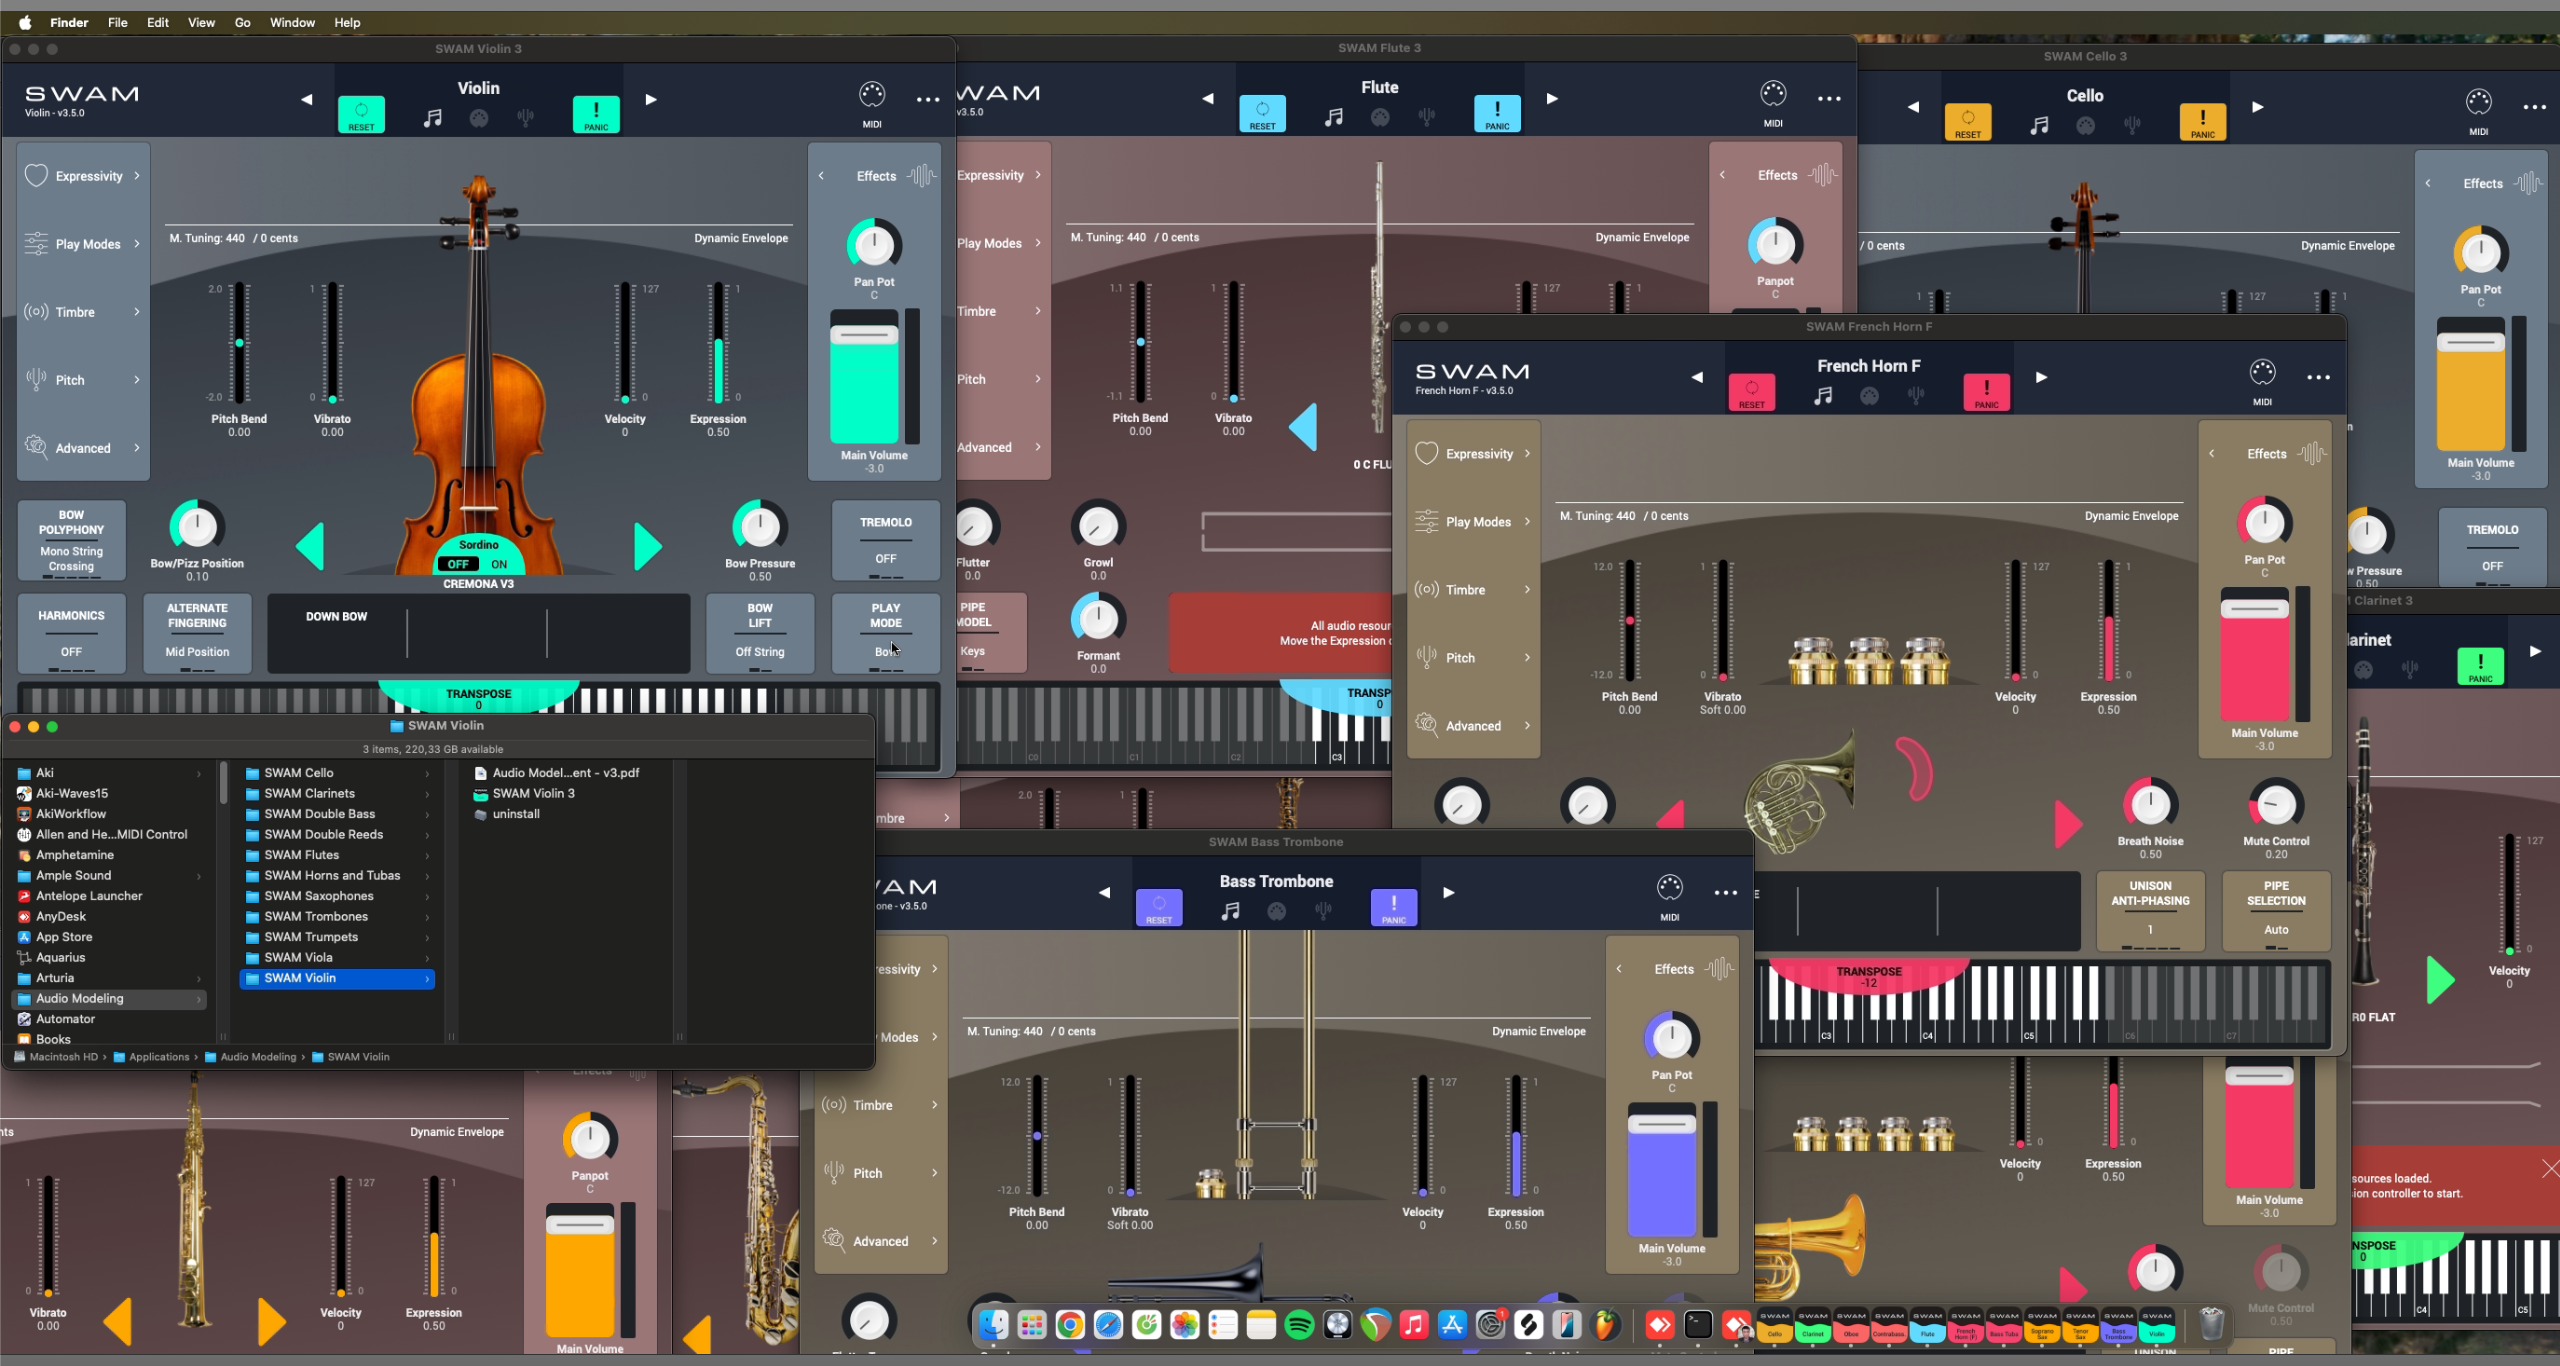Image resolution: width=2560 pixels, height=1366 pixels.
Task: Click music note icon in Bass Trombone header
Action: coord(1230,912)
